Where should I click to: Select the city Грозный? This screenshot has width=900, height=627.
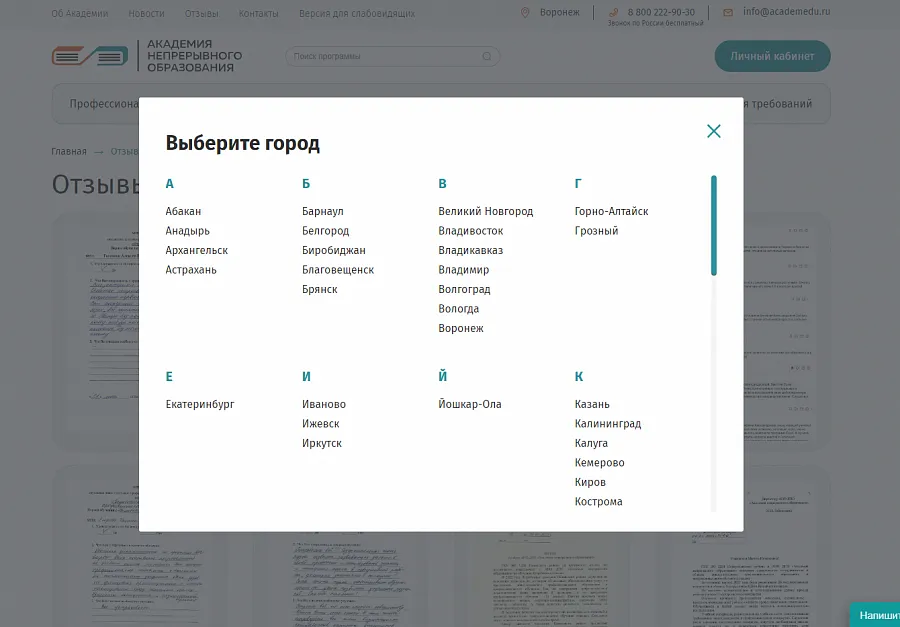point(596,231)
